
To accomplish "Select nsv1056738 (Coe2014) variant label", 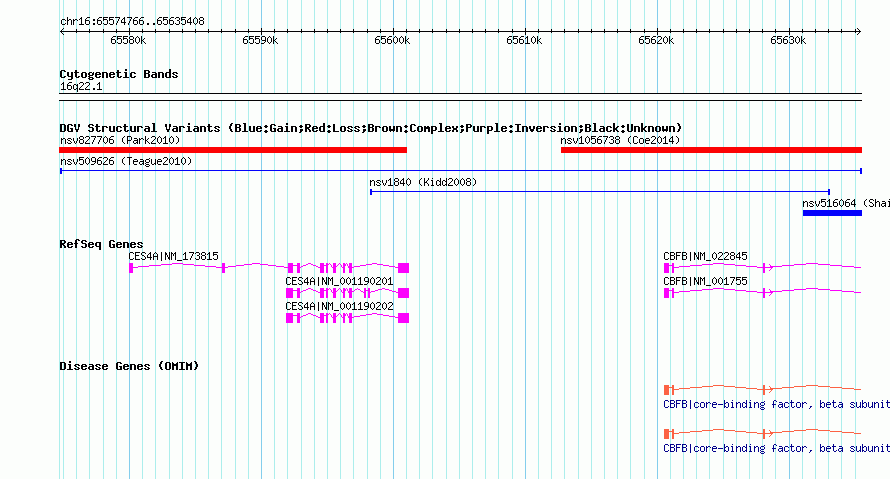I will (620, 140).
